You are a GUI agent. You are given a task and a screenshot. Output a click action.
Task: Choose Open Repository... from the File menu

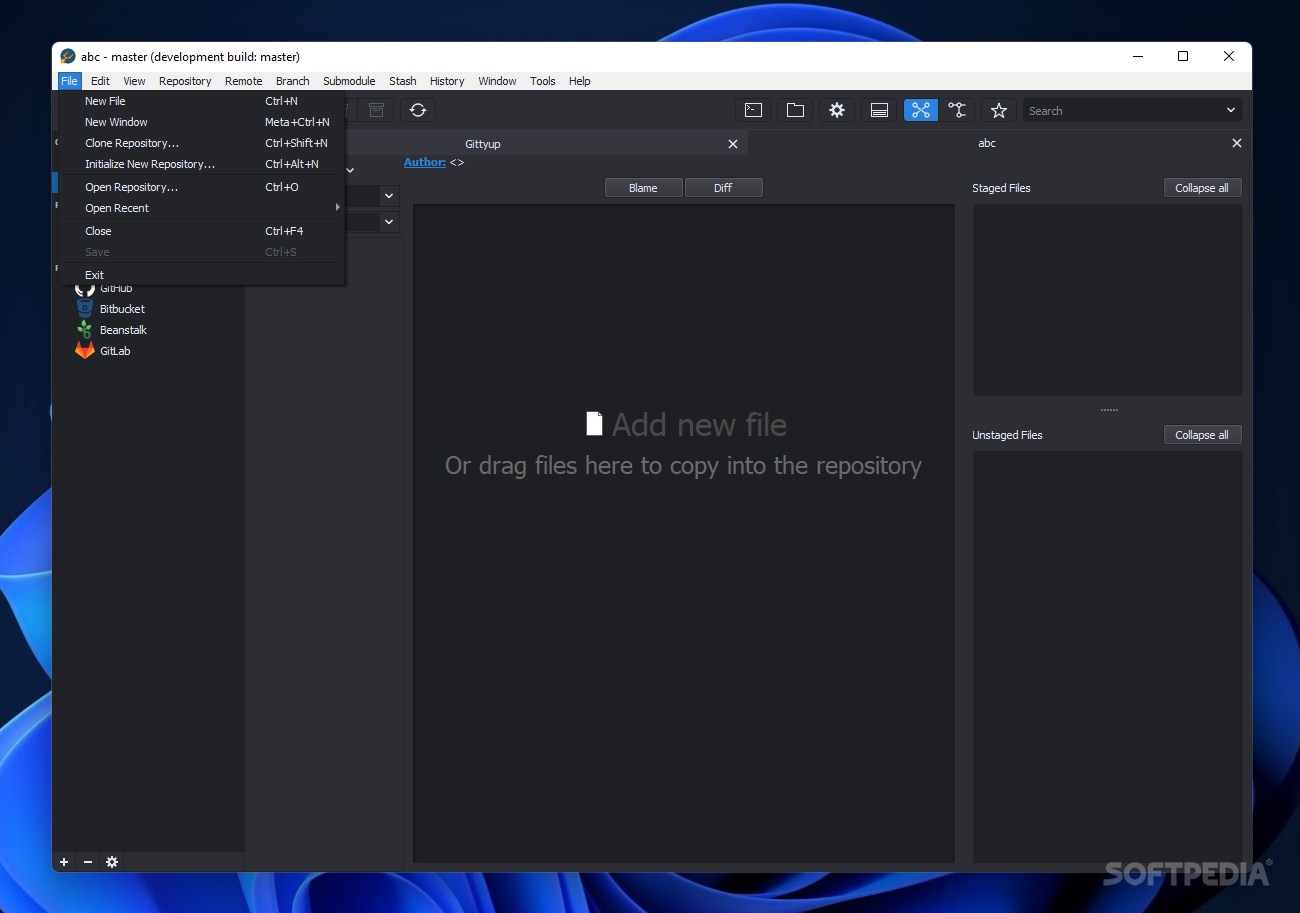pyautogui.click(x=202, y=187)
